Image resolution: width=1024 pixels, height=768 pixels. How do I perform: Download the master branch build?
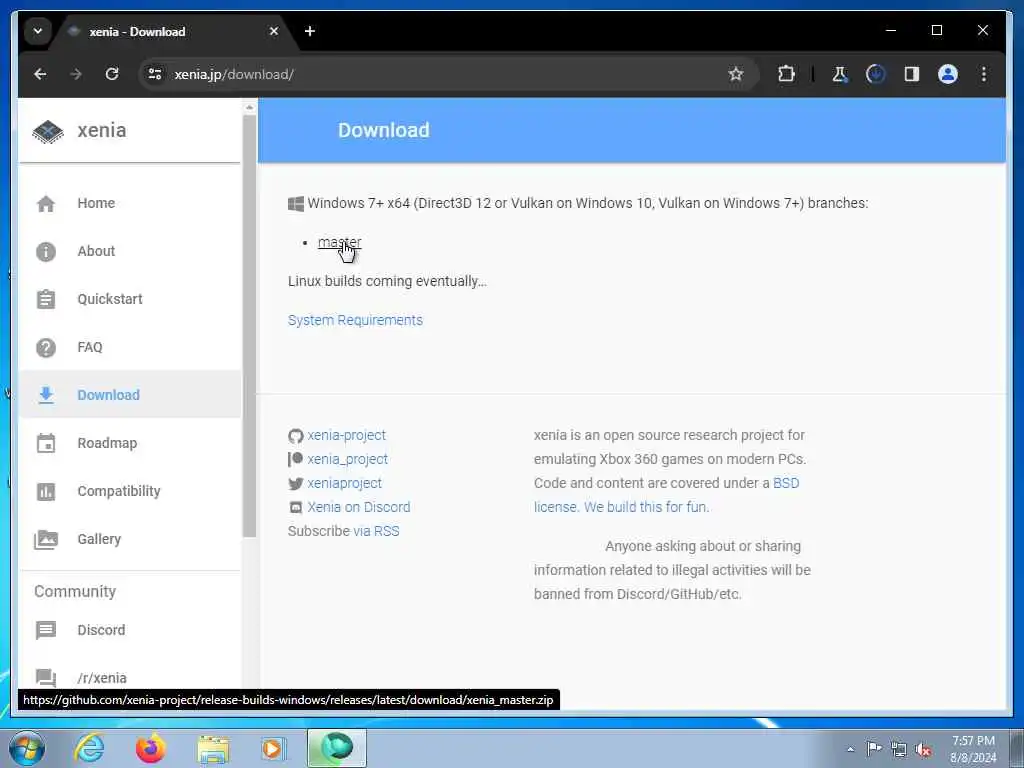coord(339,242)
